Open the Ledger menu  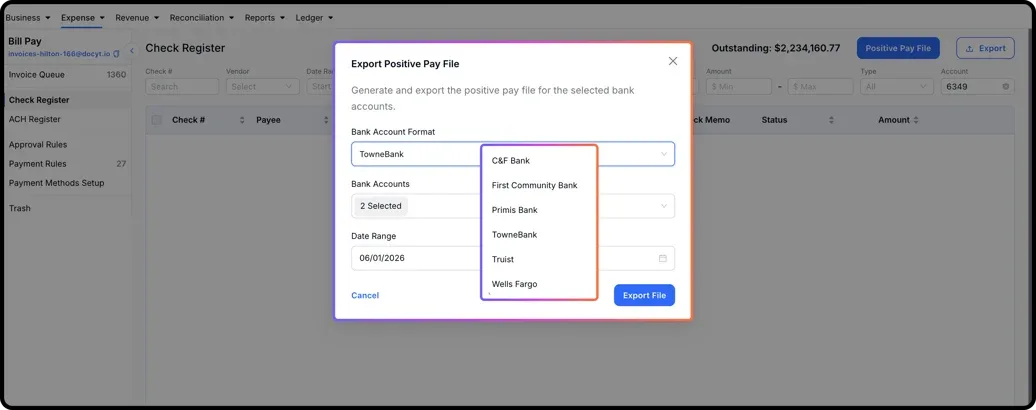point(314,18)
